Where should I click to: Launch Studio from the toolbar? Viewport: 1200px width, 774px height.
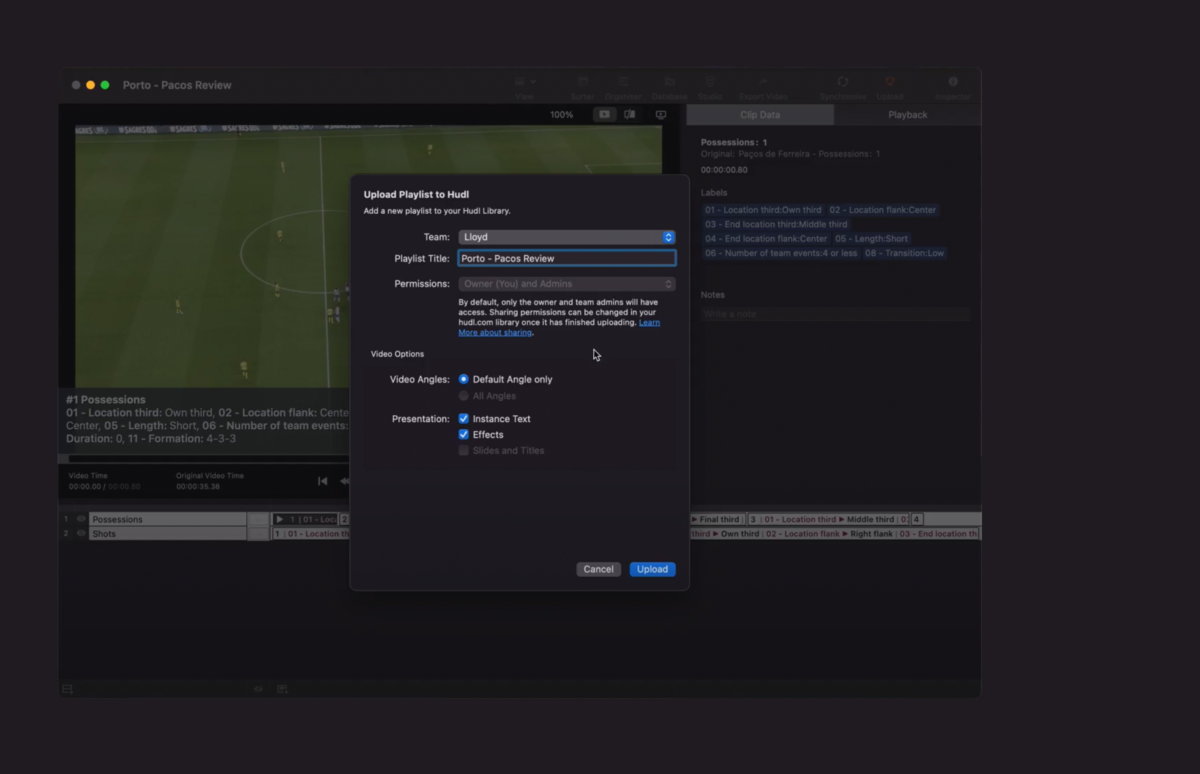point(710,85)
